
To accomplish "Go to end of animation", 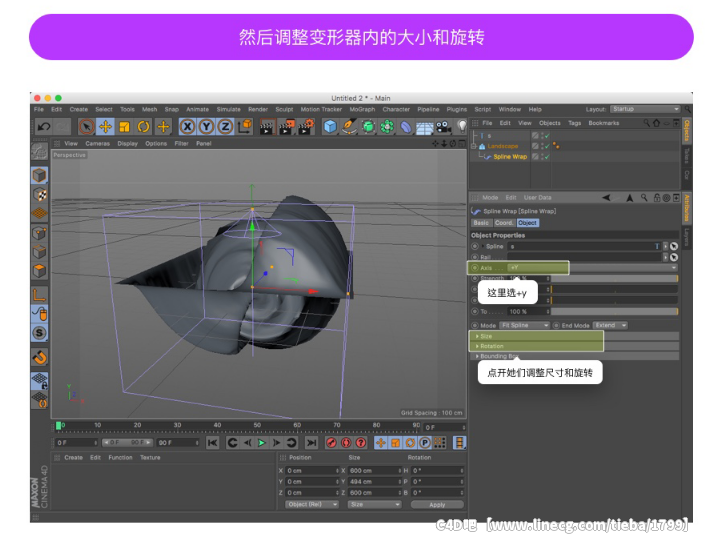I will (312, 443).
